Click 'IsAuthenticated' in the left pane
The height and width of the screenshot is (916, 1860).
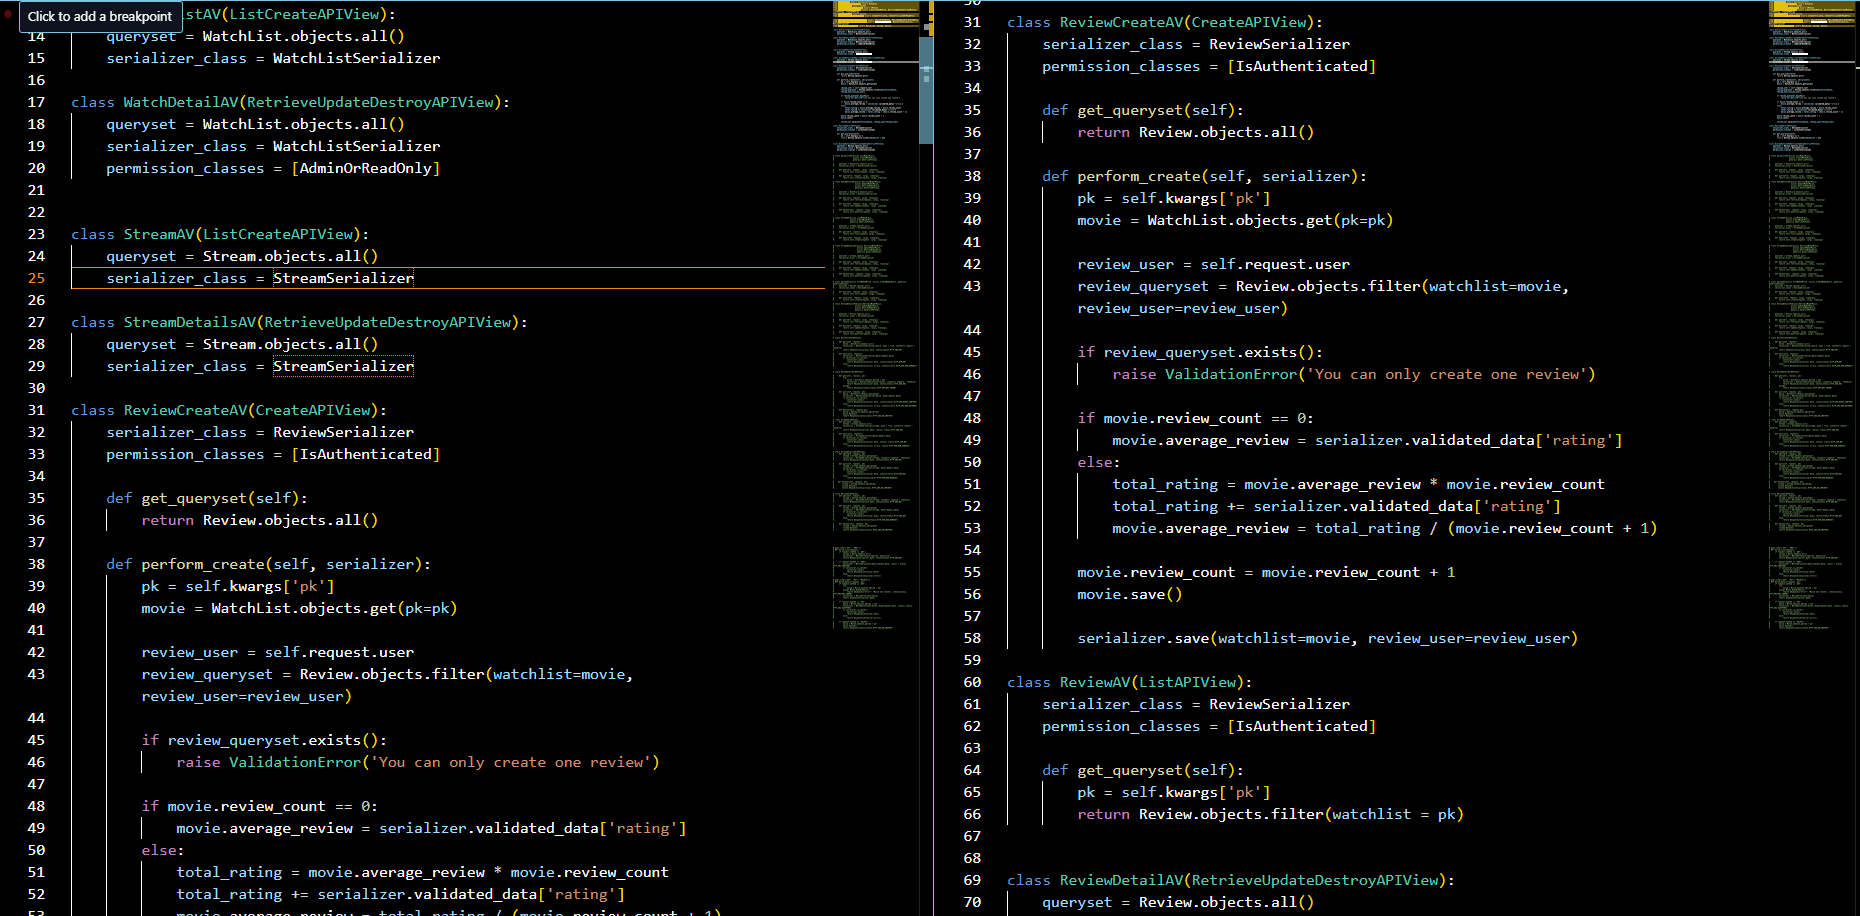pos(366,454)
